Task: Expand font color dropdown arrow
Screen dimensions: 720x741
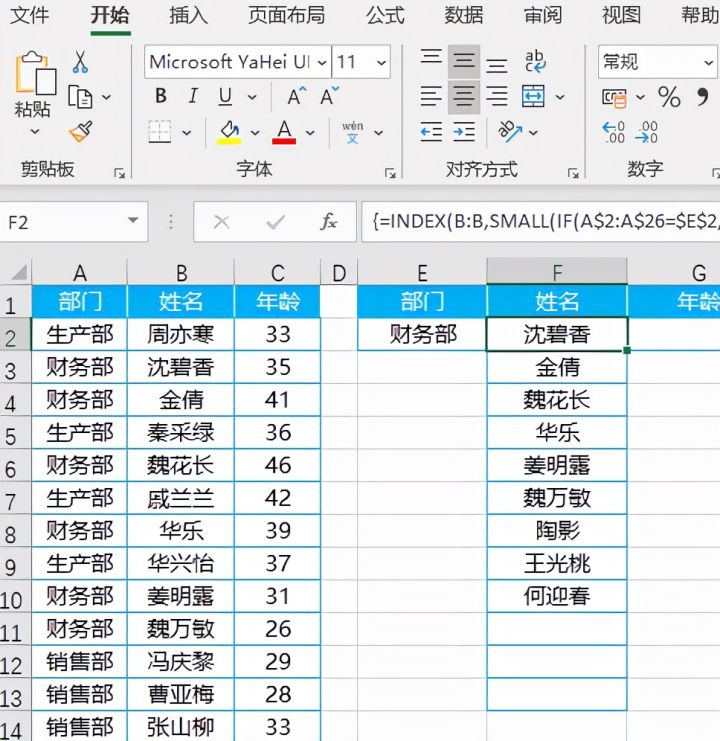Action: click(310, 133)
